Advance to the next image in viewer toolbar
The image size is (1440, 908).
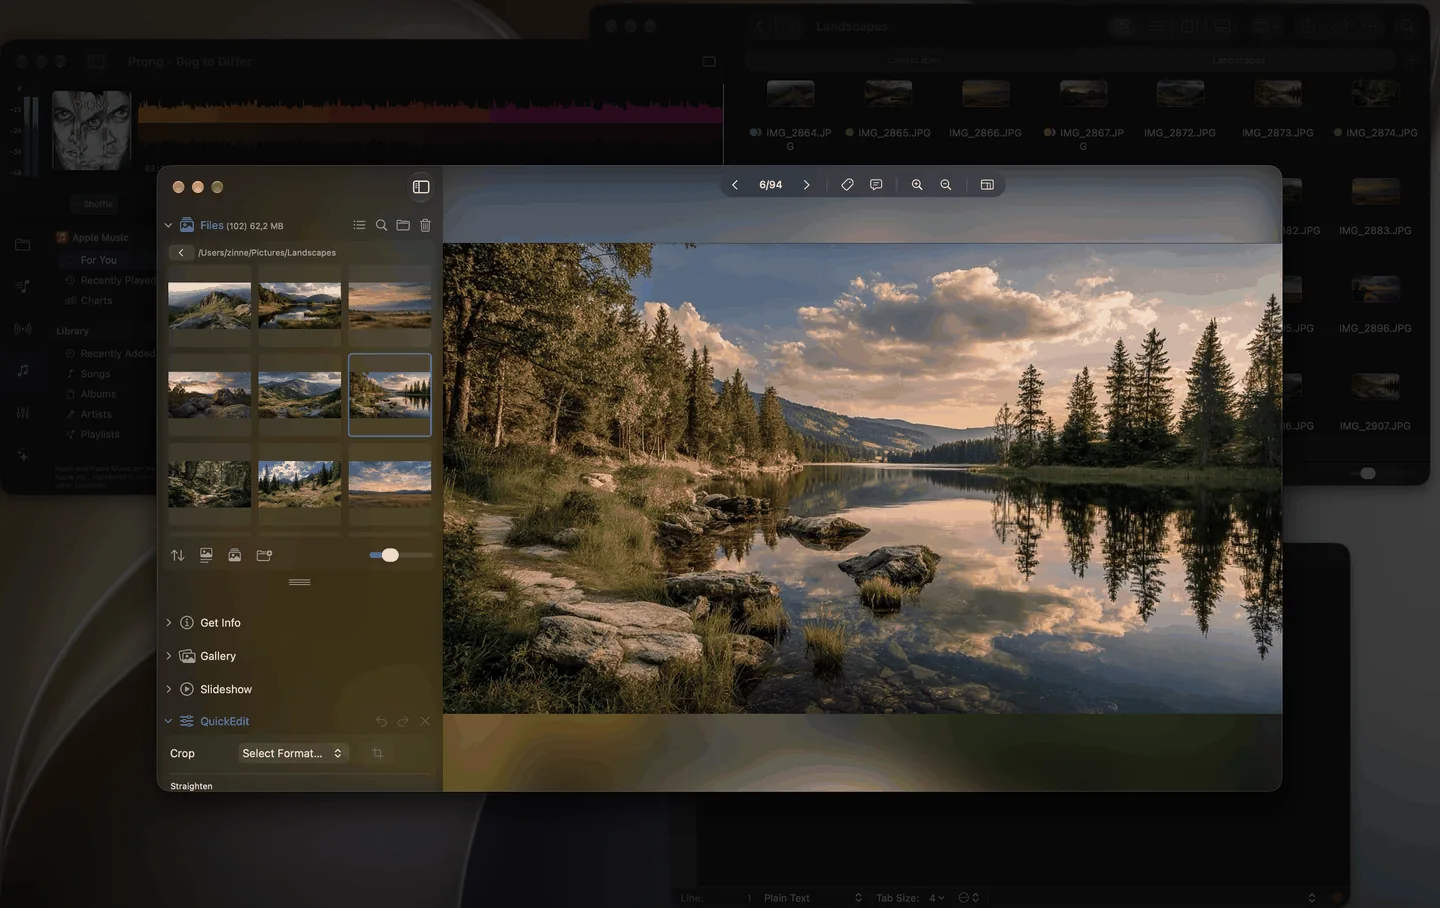tap(806, 185)
